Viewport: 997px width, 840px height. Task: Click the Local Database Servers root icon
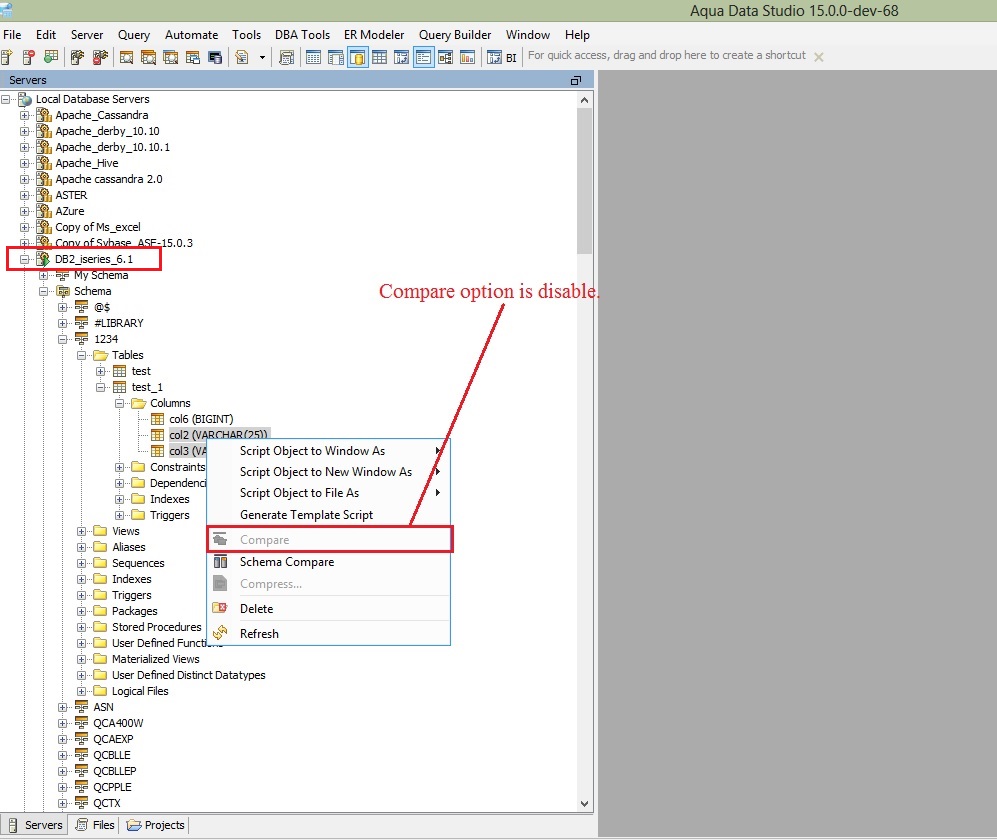tap(25, 99)
